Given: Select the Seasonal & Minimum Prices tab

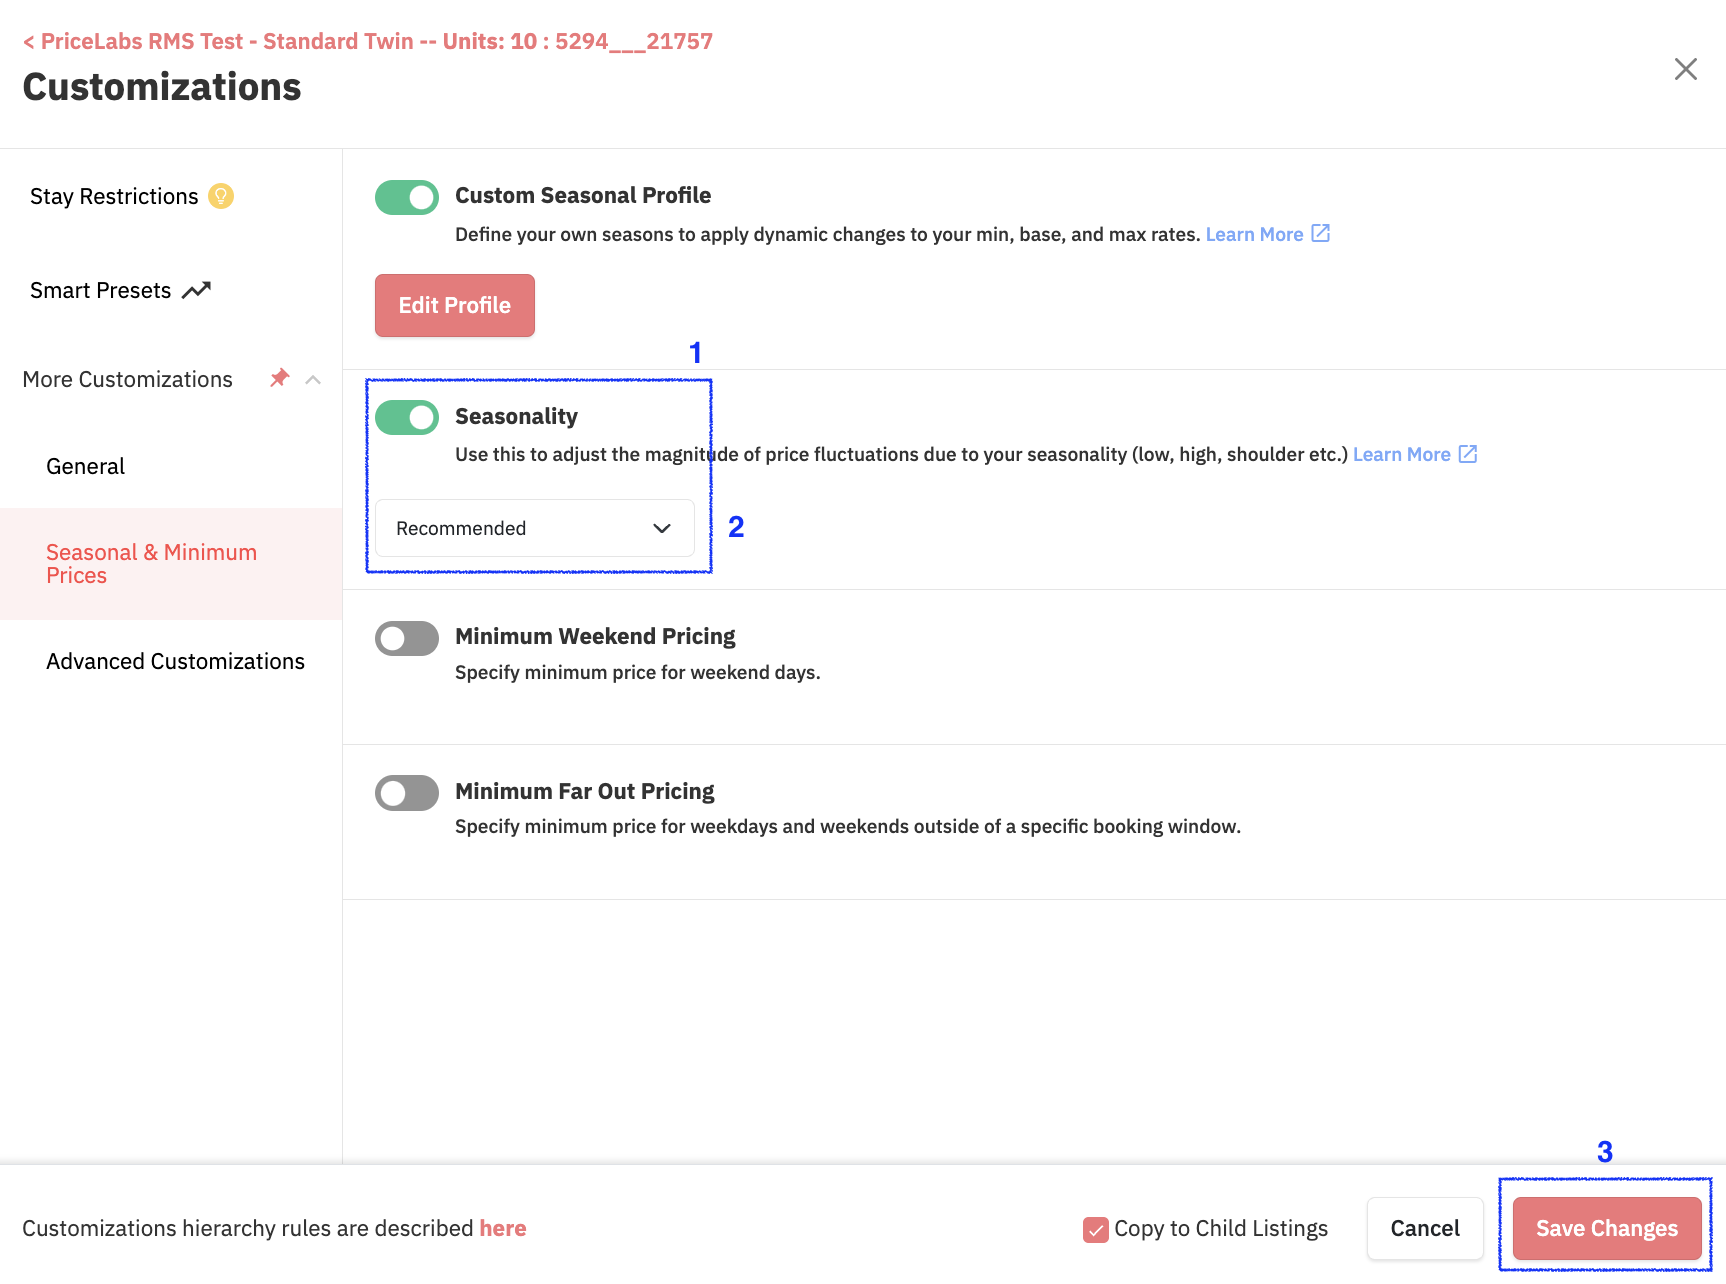Looking at the screenshot, I should click(171, 564).
